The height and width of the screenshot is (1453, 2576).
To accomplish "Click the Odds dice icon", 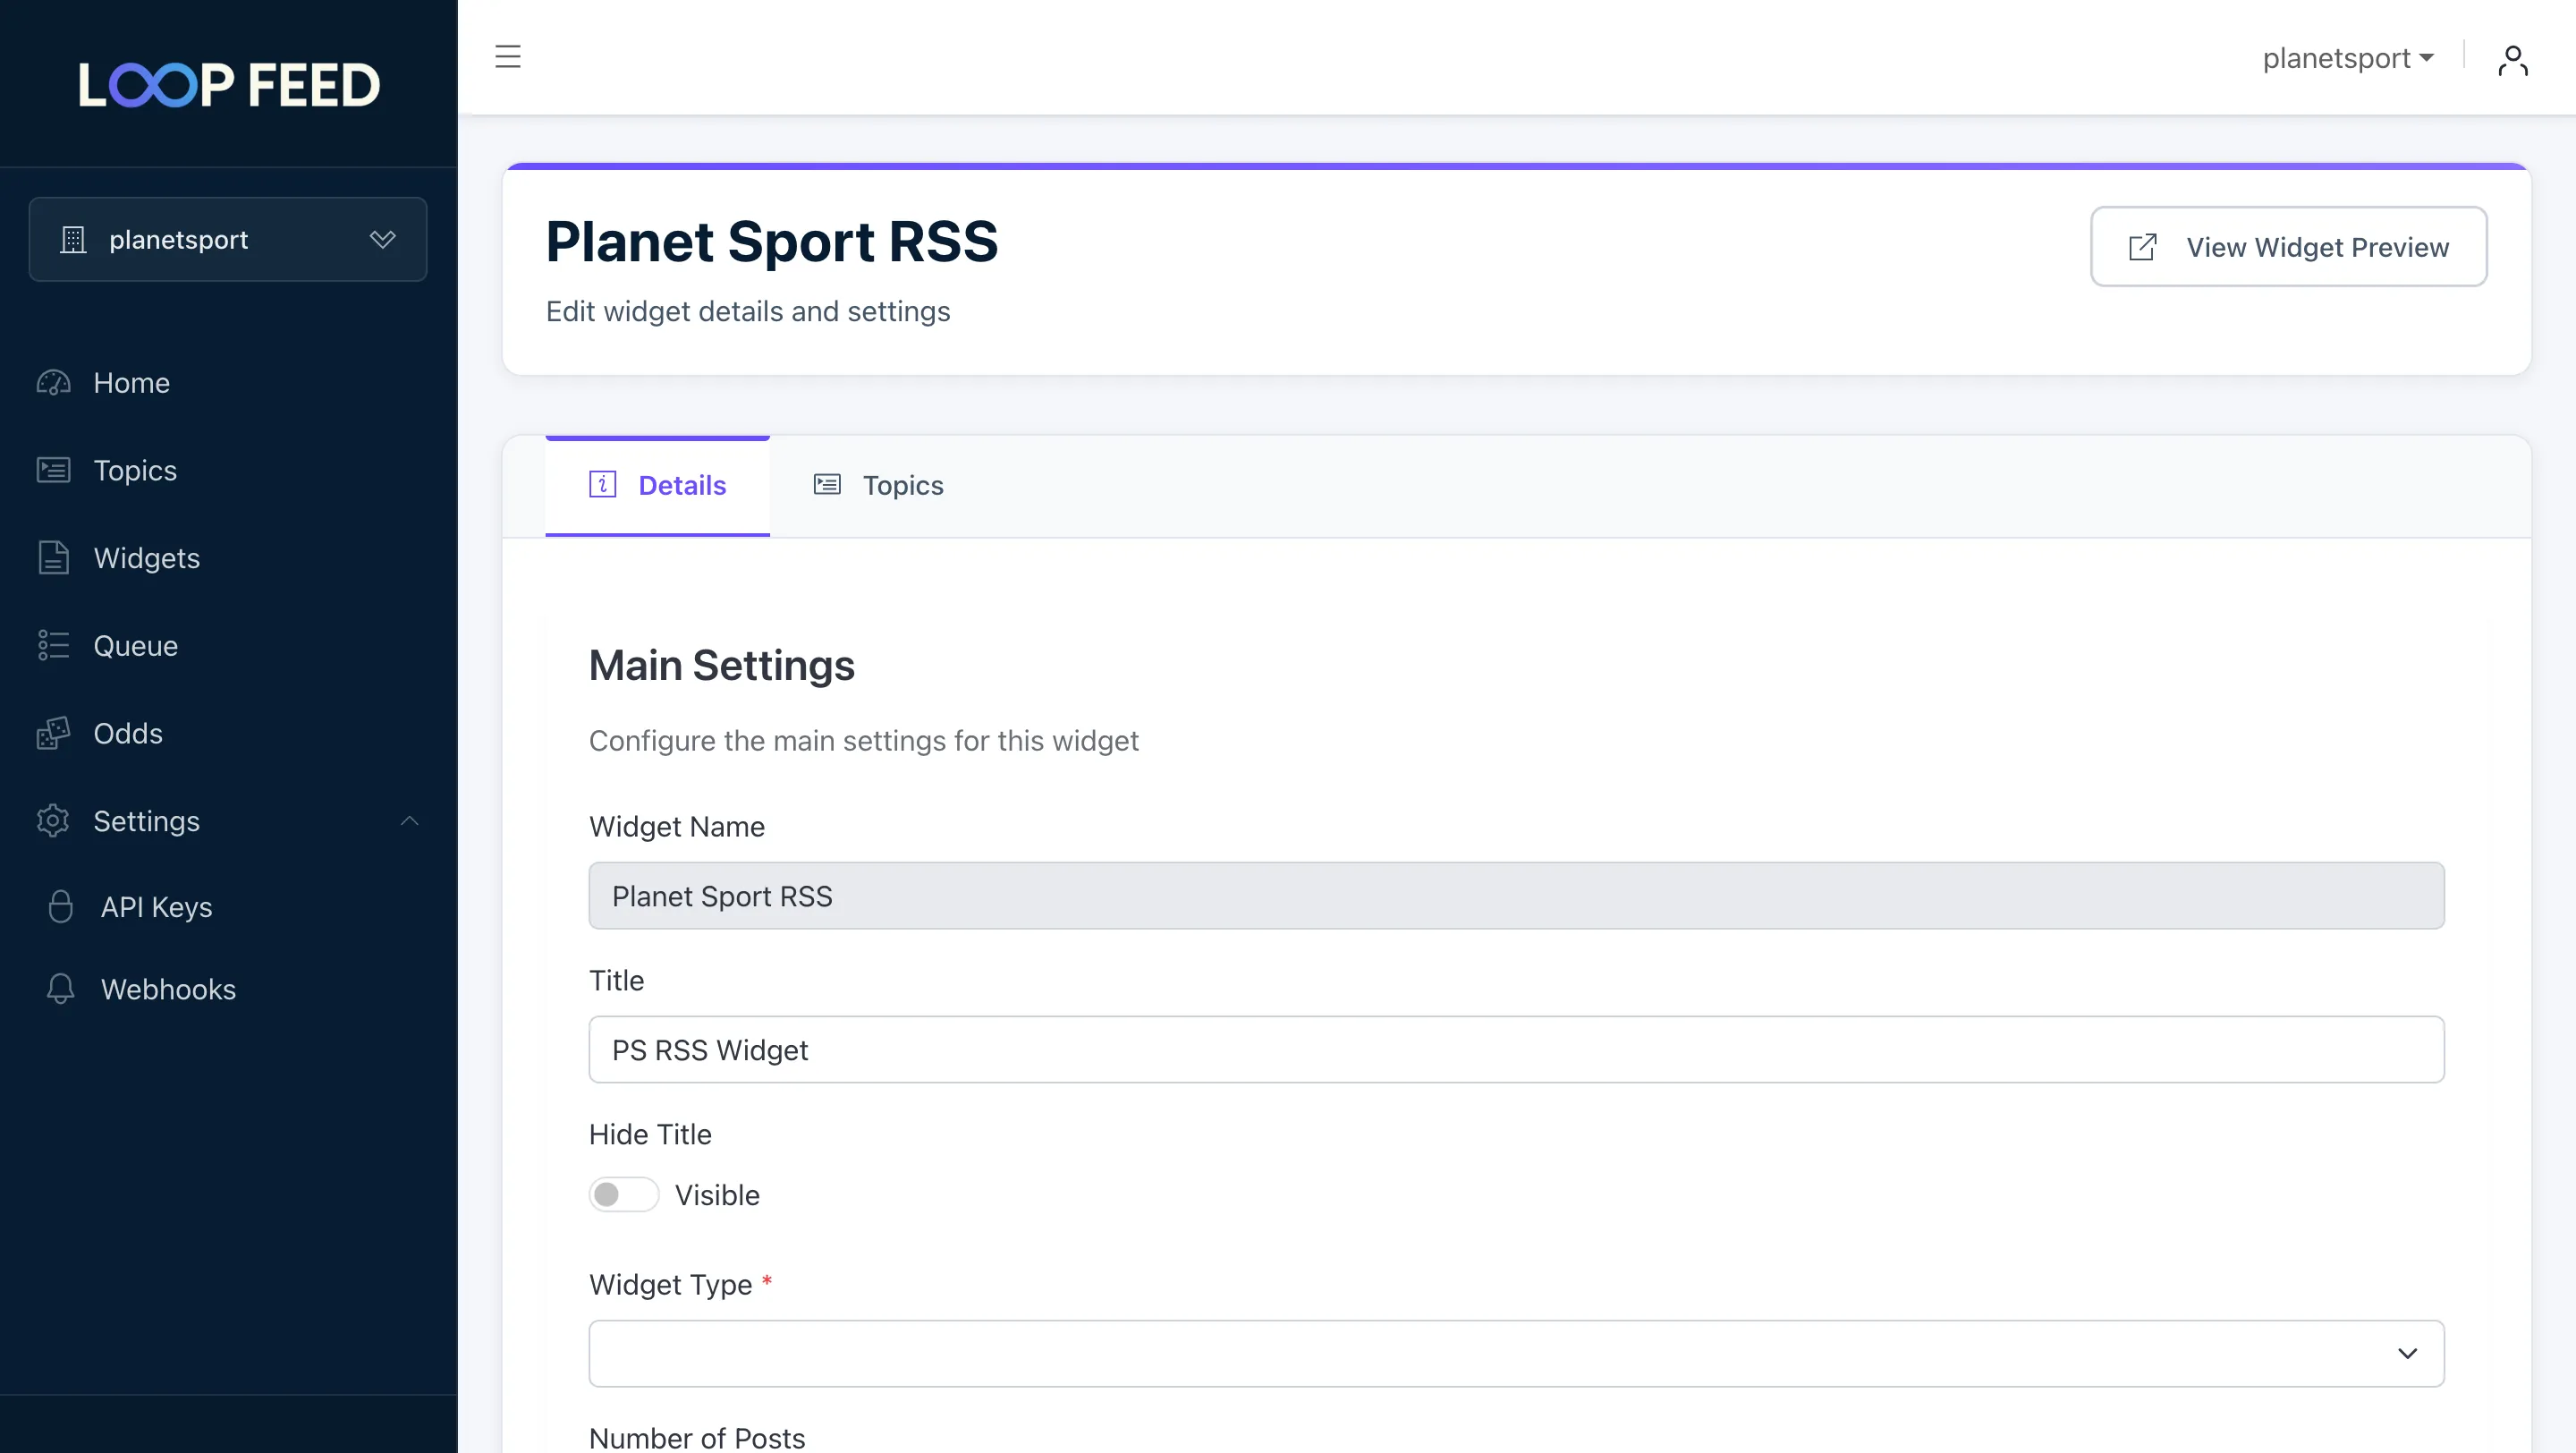I will (x=53, y=733).
